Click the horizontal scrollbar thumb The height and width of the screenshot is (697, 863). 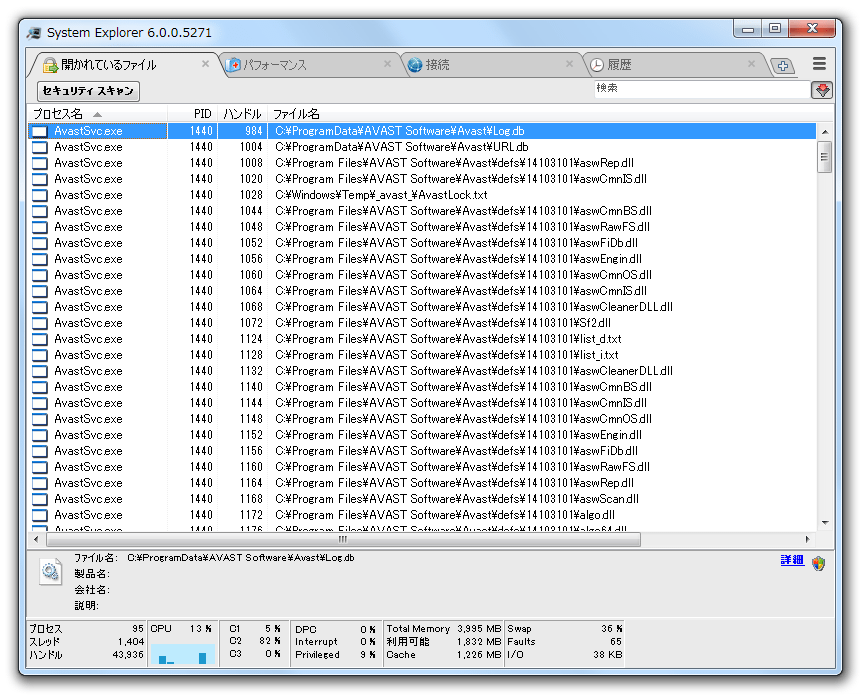pos(343,540)
